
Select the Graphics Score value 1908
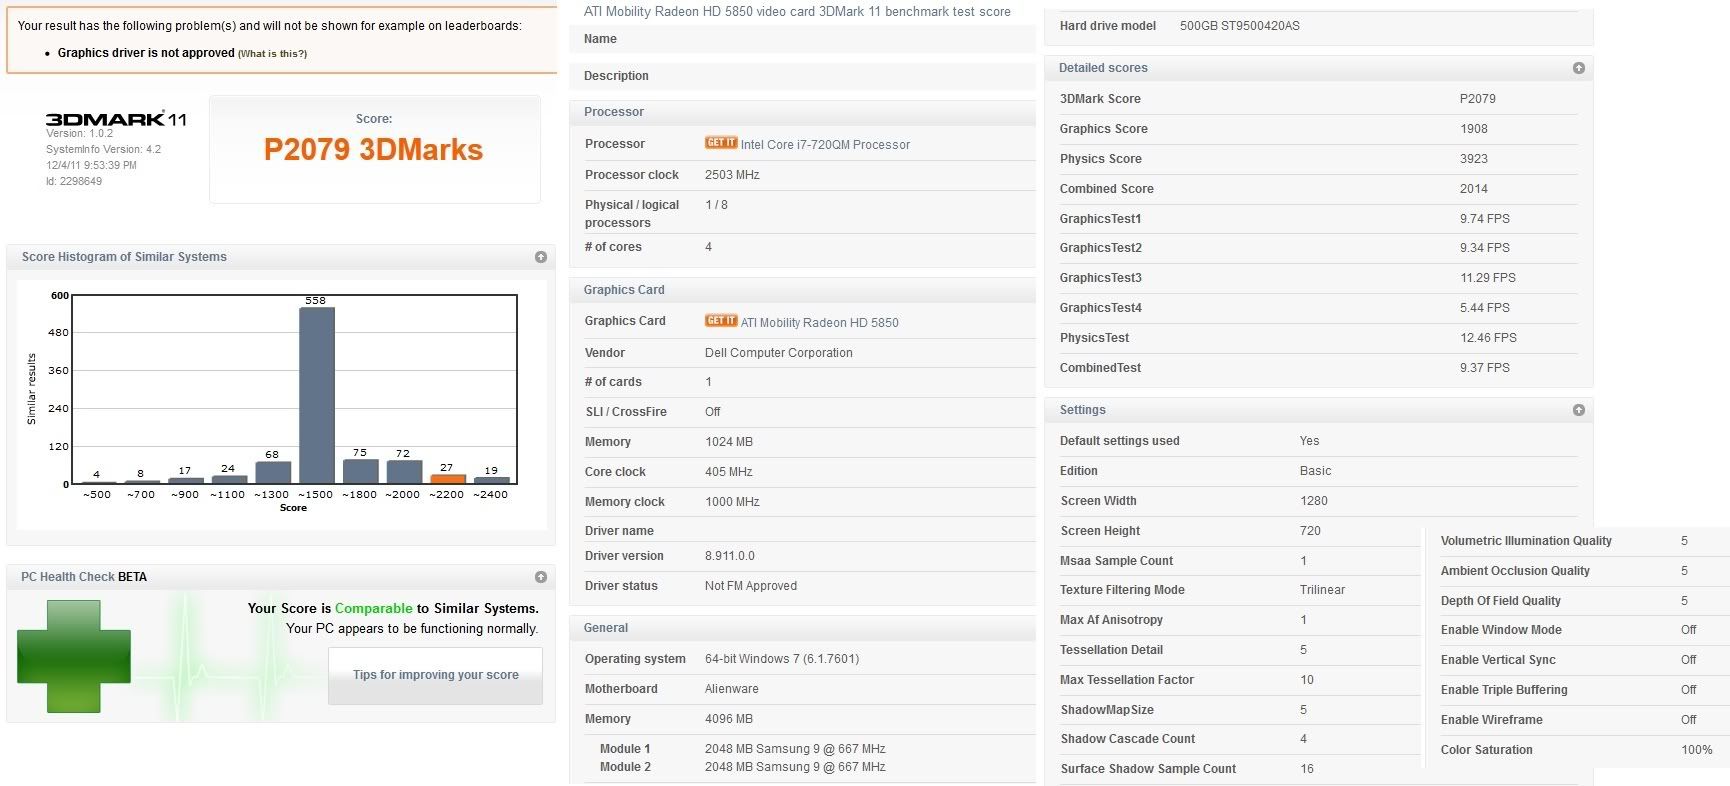[1474, 129]
